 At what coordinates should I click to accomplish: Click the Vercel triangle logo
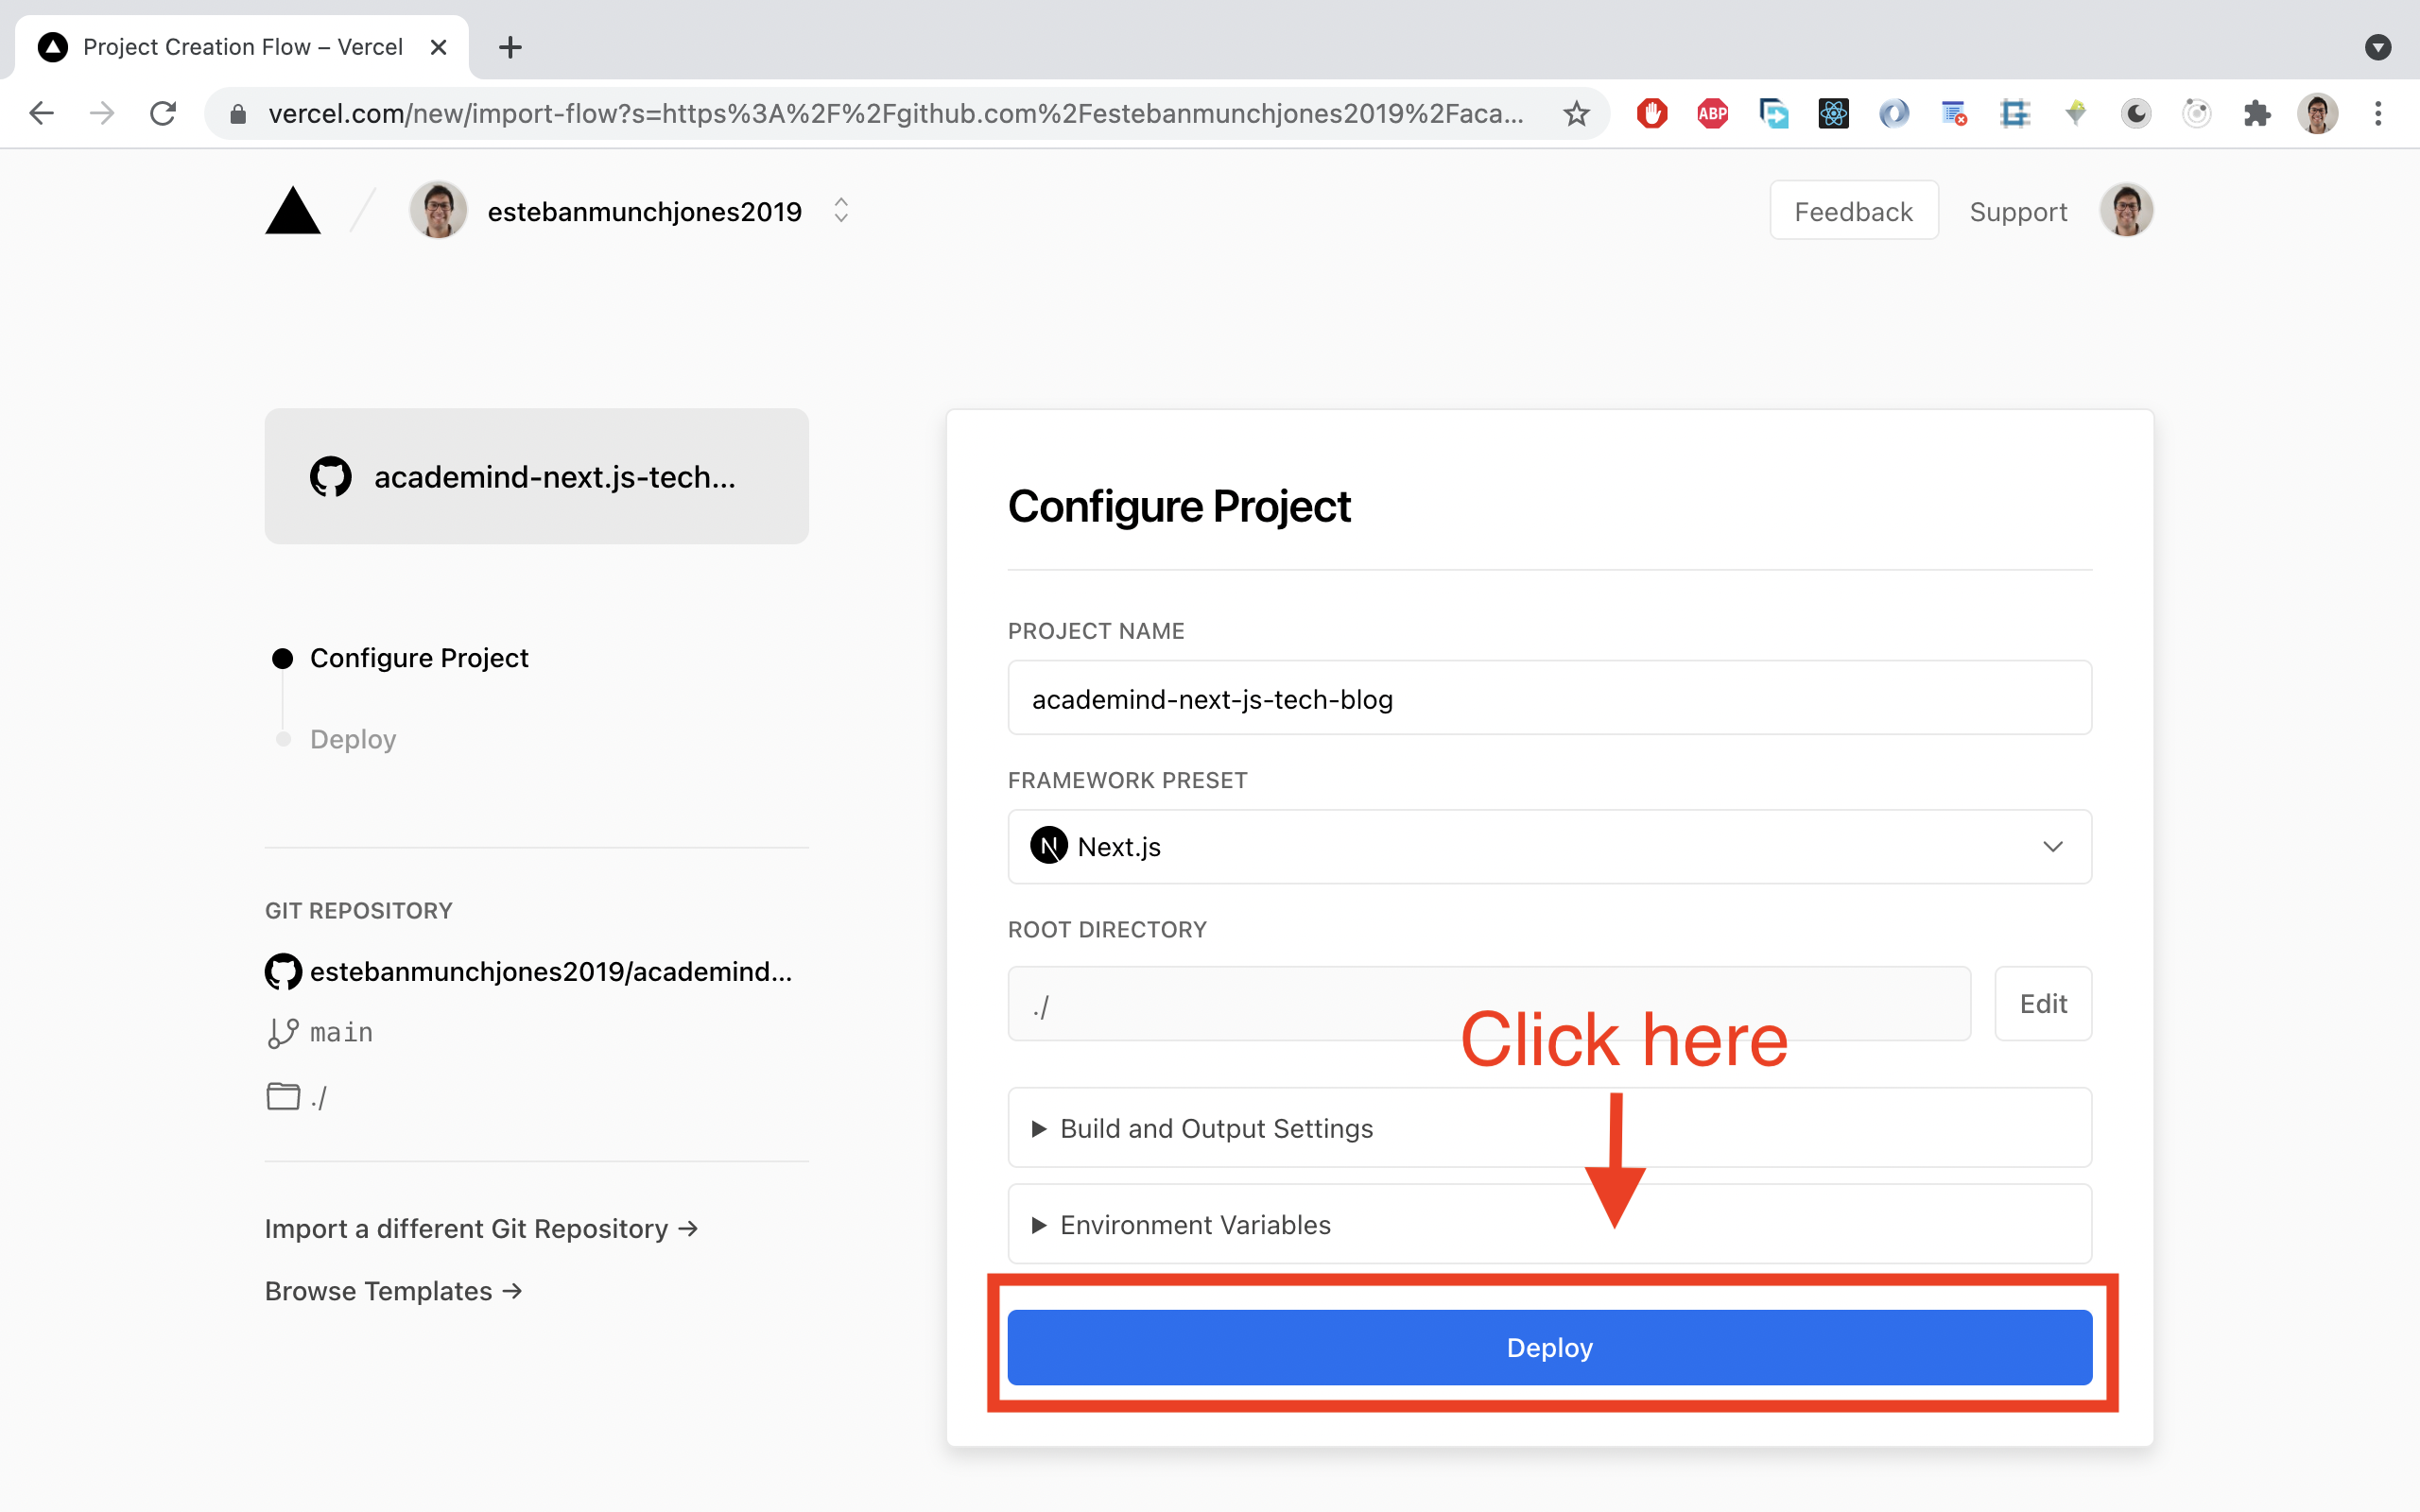(x=292, y=212)
